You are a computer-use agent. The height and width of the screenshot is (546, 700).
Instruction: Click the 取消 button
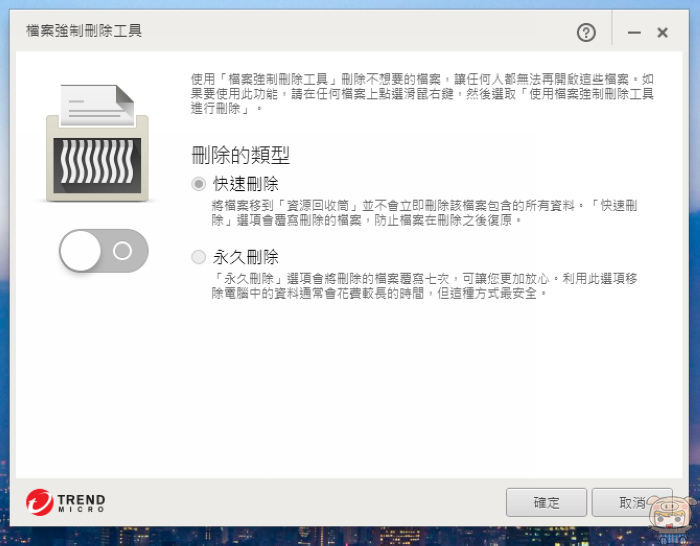[x=632, y=502]
